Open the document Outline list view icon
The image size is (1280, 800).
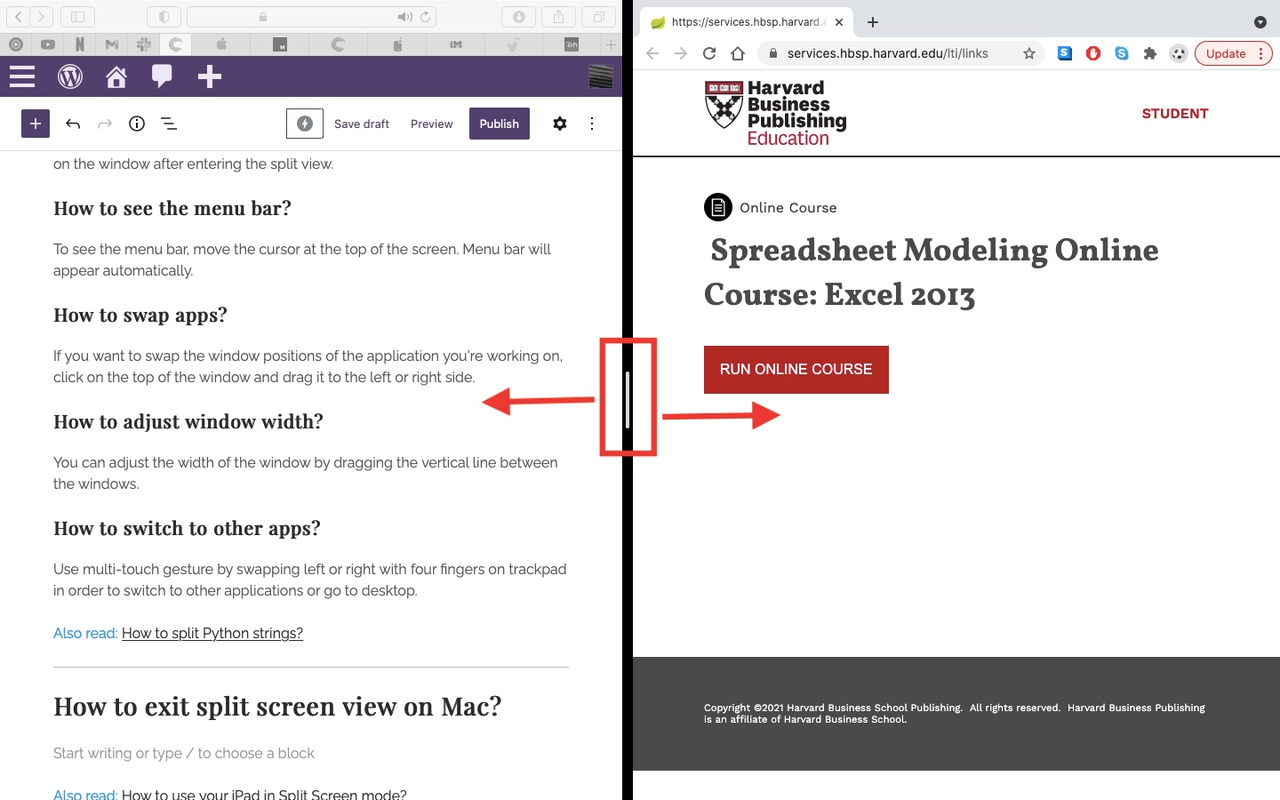168,123
